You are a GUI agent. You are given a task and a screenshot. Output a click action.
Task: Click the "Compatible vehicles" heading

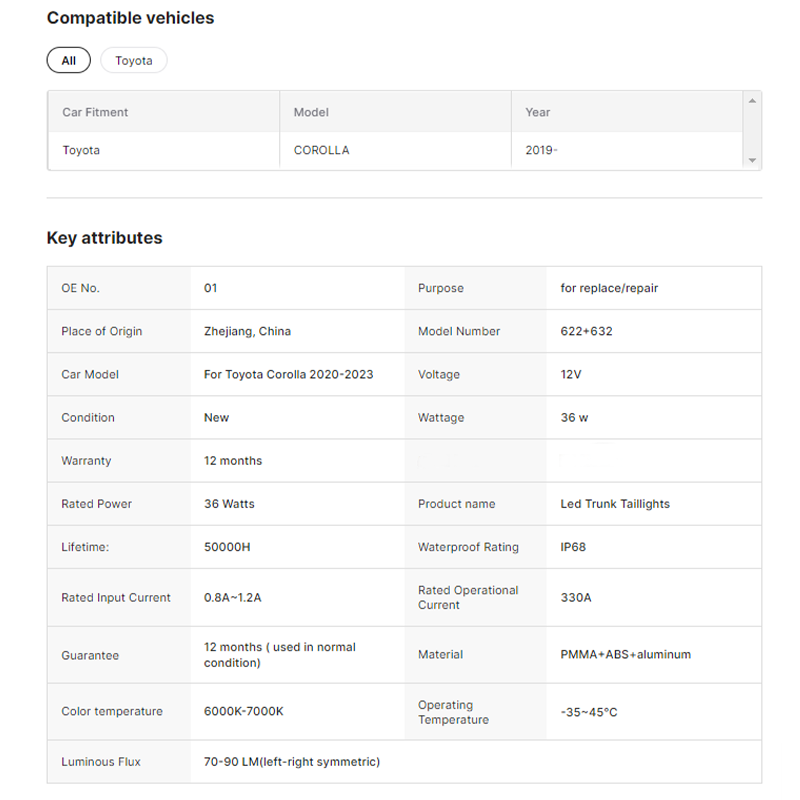(130, 18)
